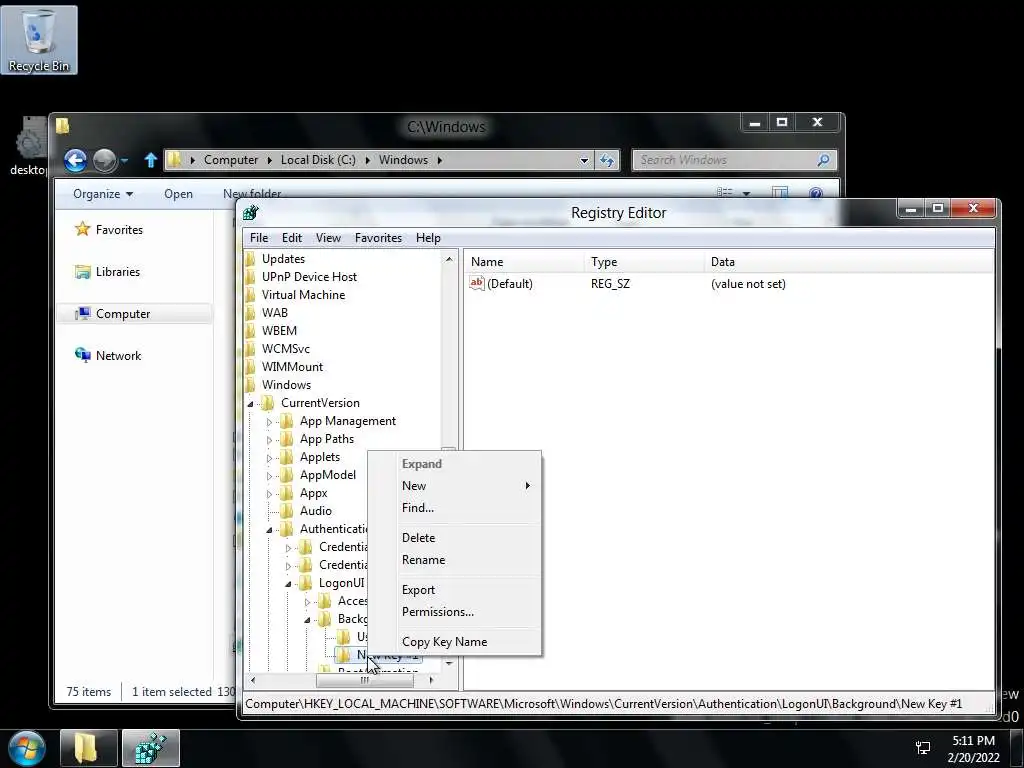Click the LogonUI key folder icon
The height and width of the screenshot is (768, 1024).
pyautogui.click(x=306, y=583)
